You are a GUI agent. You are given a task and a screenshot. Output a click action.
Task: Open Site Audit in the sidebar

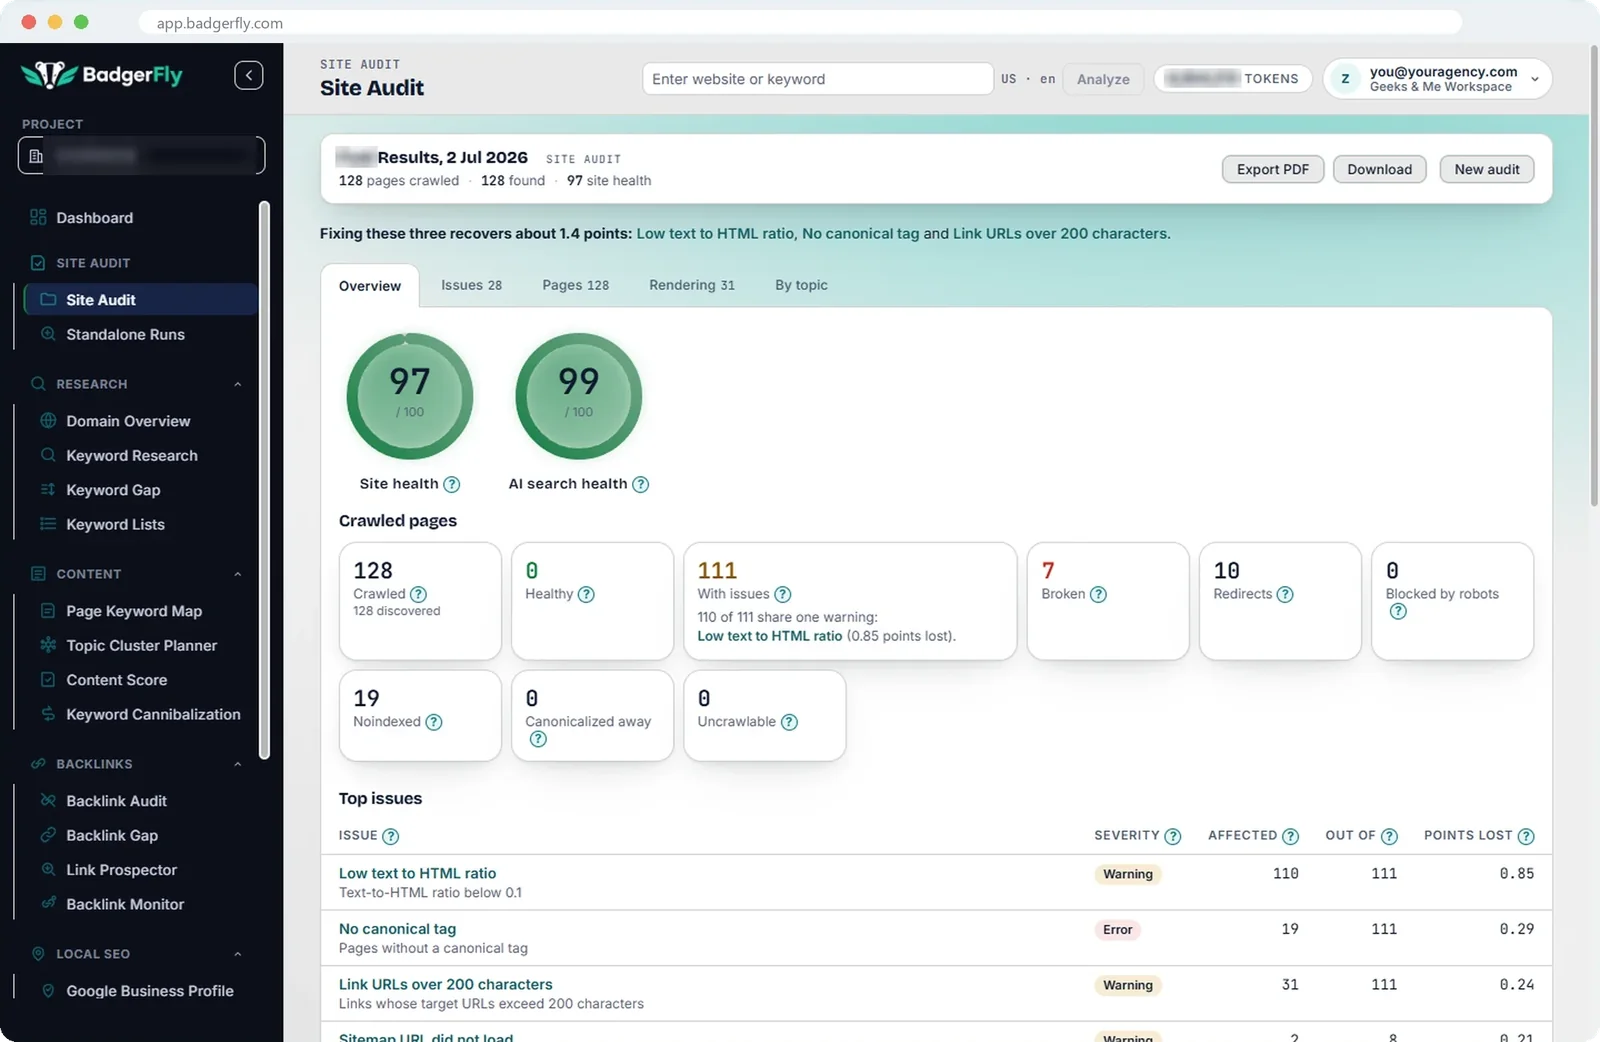click(140, 299)
